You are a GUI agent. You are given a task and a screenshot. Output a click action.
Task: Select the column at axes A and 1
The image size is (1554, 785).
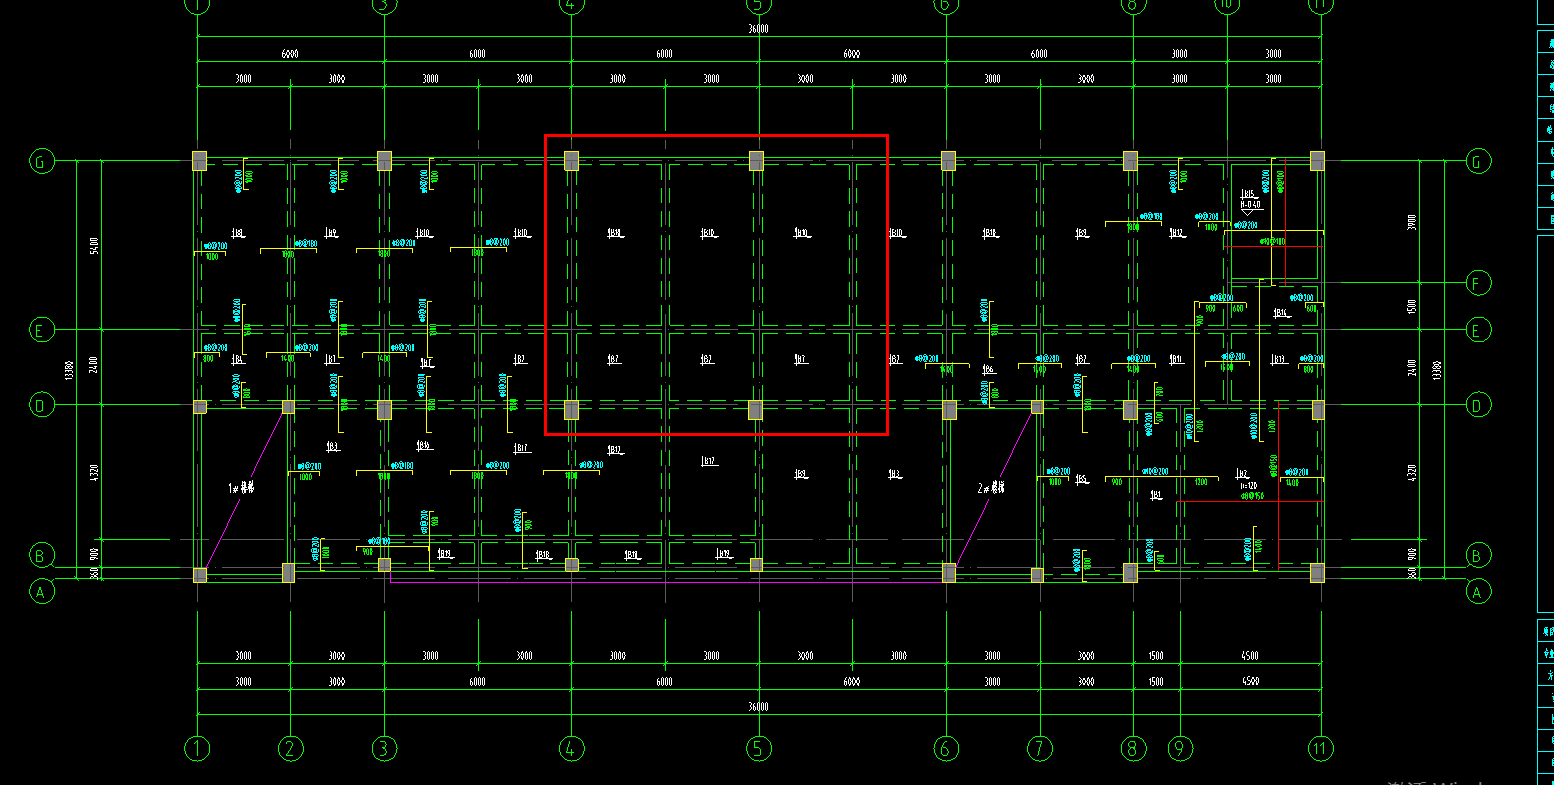coord(199,575)
